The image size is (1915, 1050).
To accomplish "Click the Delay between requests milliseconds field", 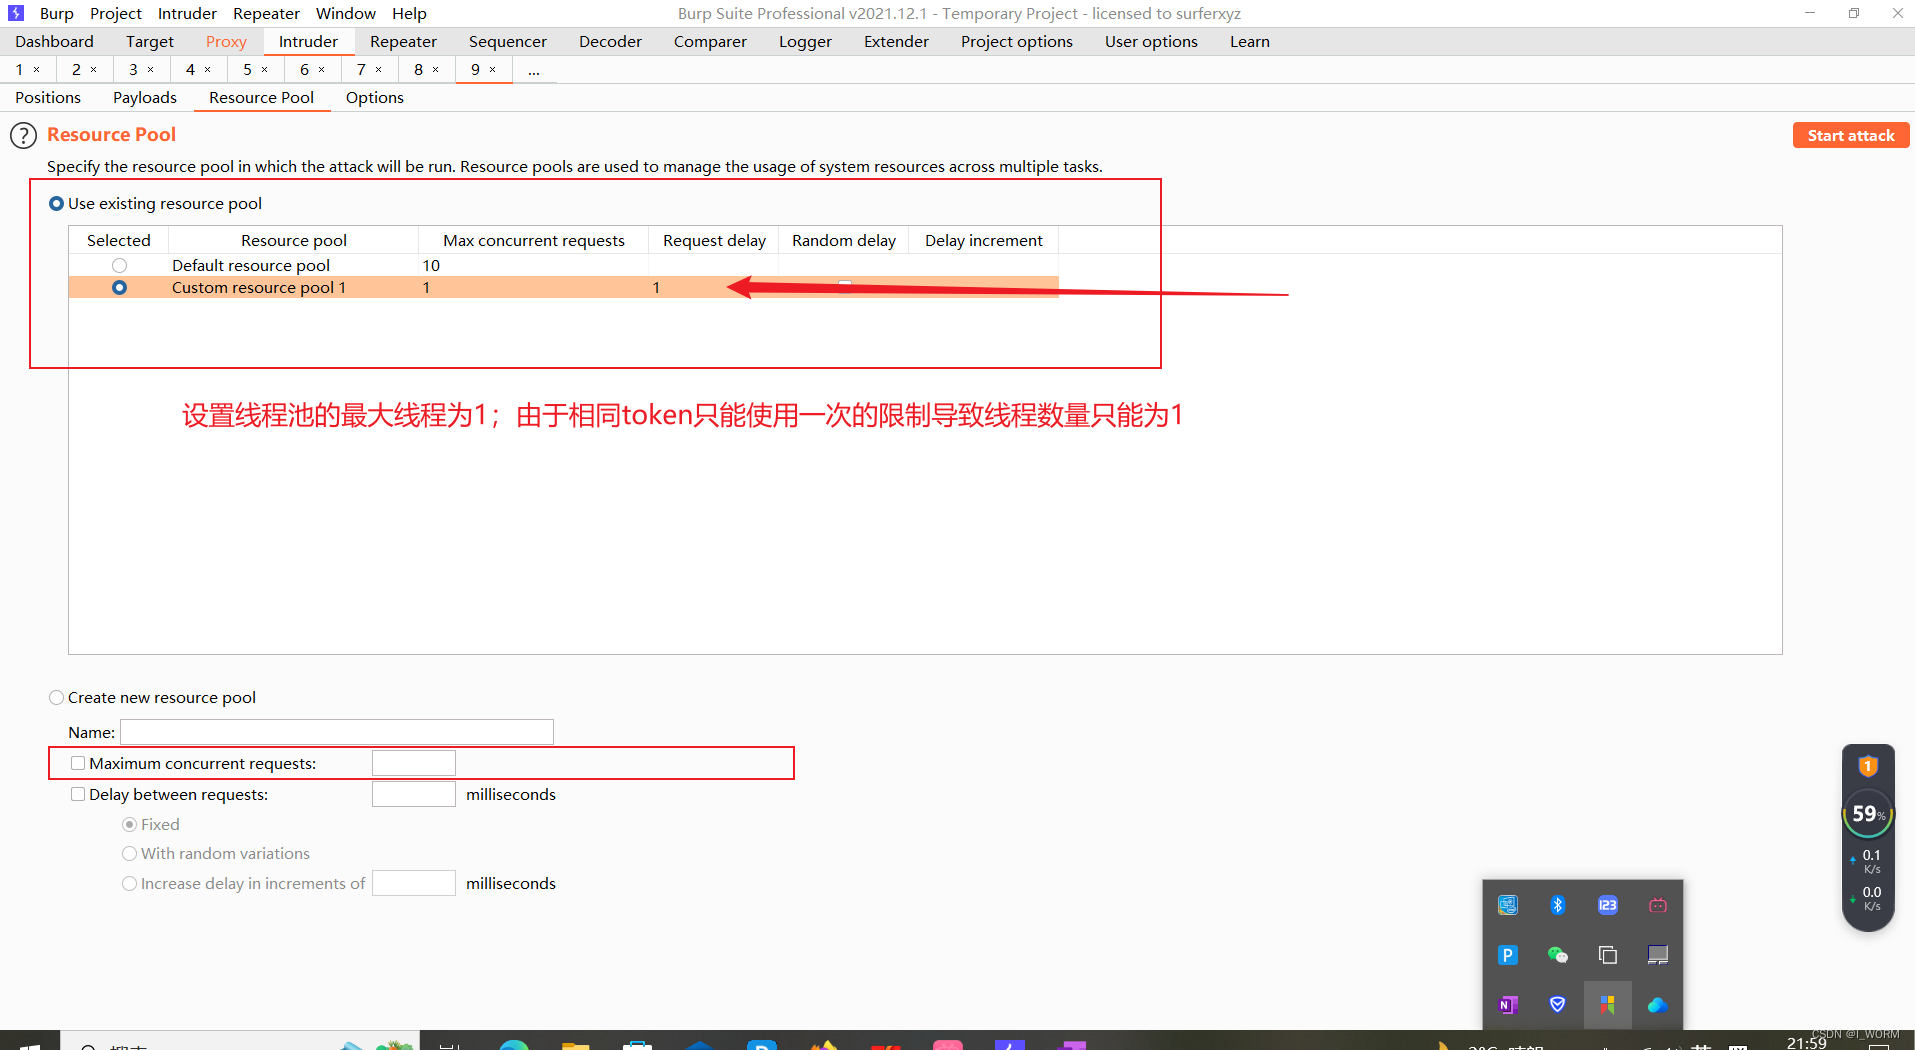I will pos(414,794).
